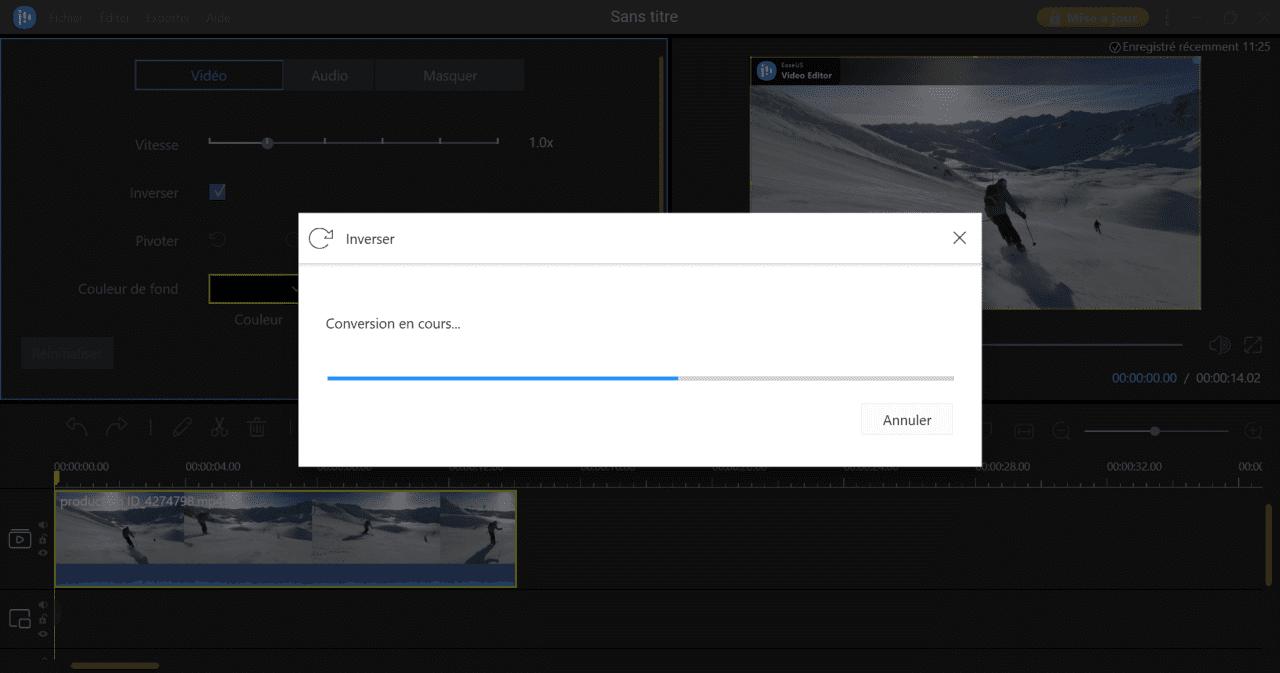The image size is (1280, 673).
Task: Switch to the Audio tab
Action: [329, 74]
